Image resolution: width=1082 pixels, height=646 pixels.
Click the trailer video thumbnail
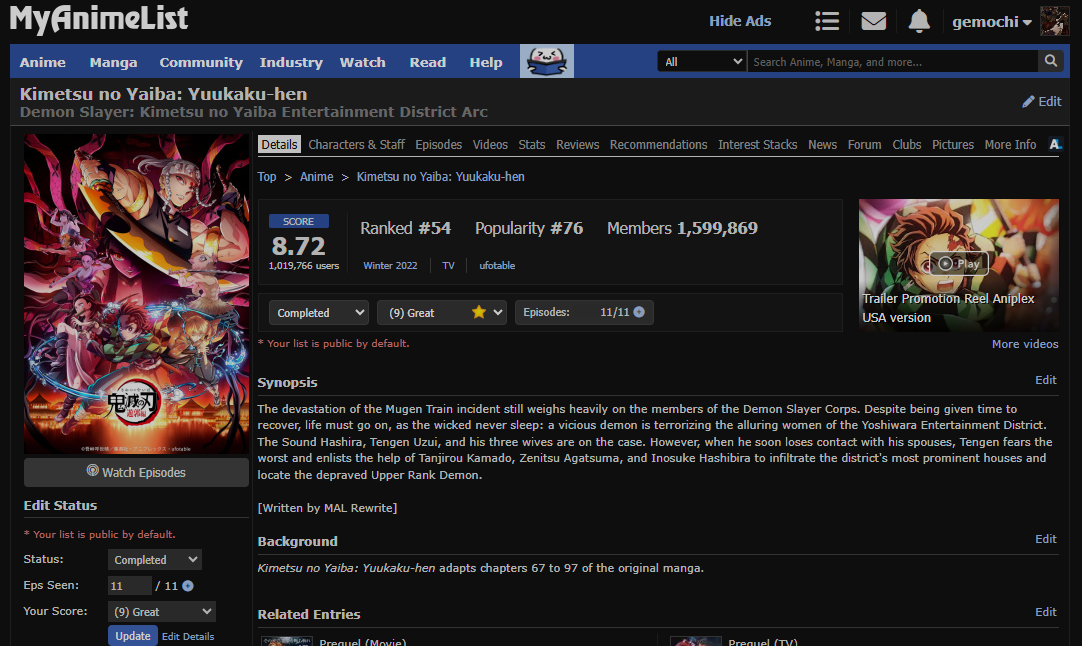tap(958, 265)
